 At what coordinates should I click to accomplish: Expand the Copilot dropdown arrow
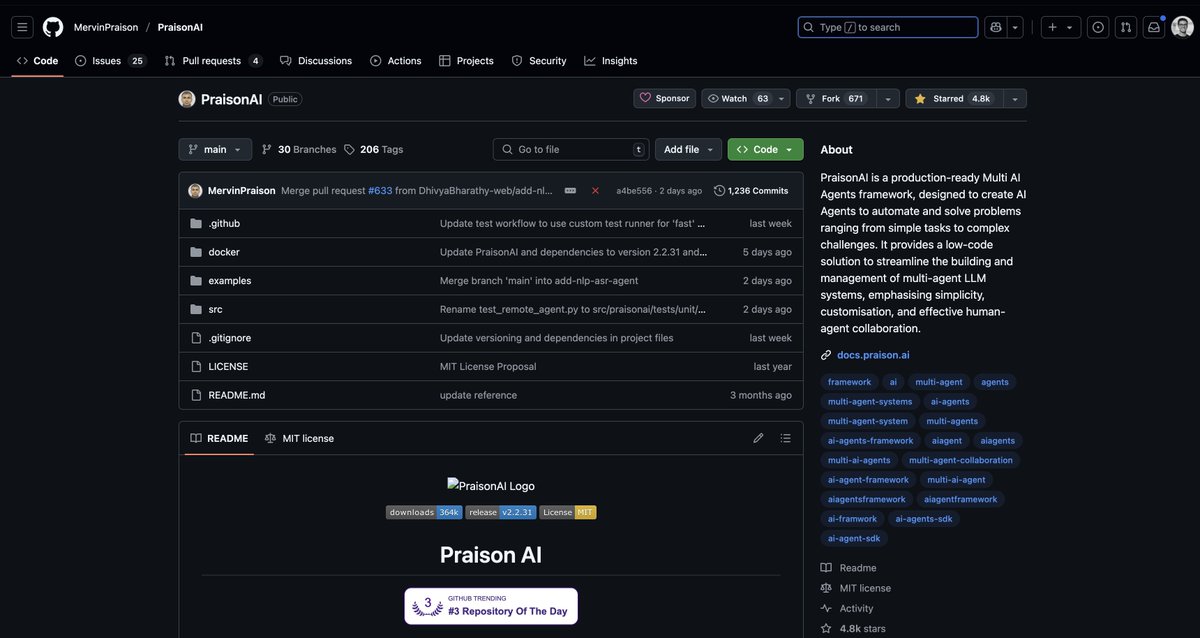1015,27
